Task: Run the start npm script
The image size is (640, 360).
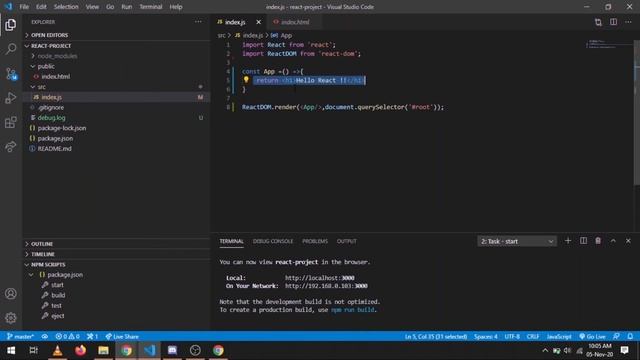Action: pos(116,285)
